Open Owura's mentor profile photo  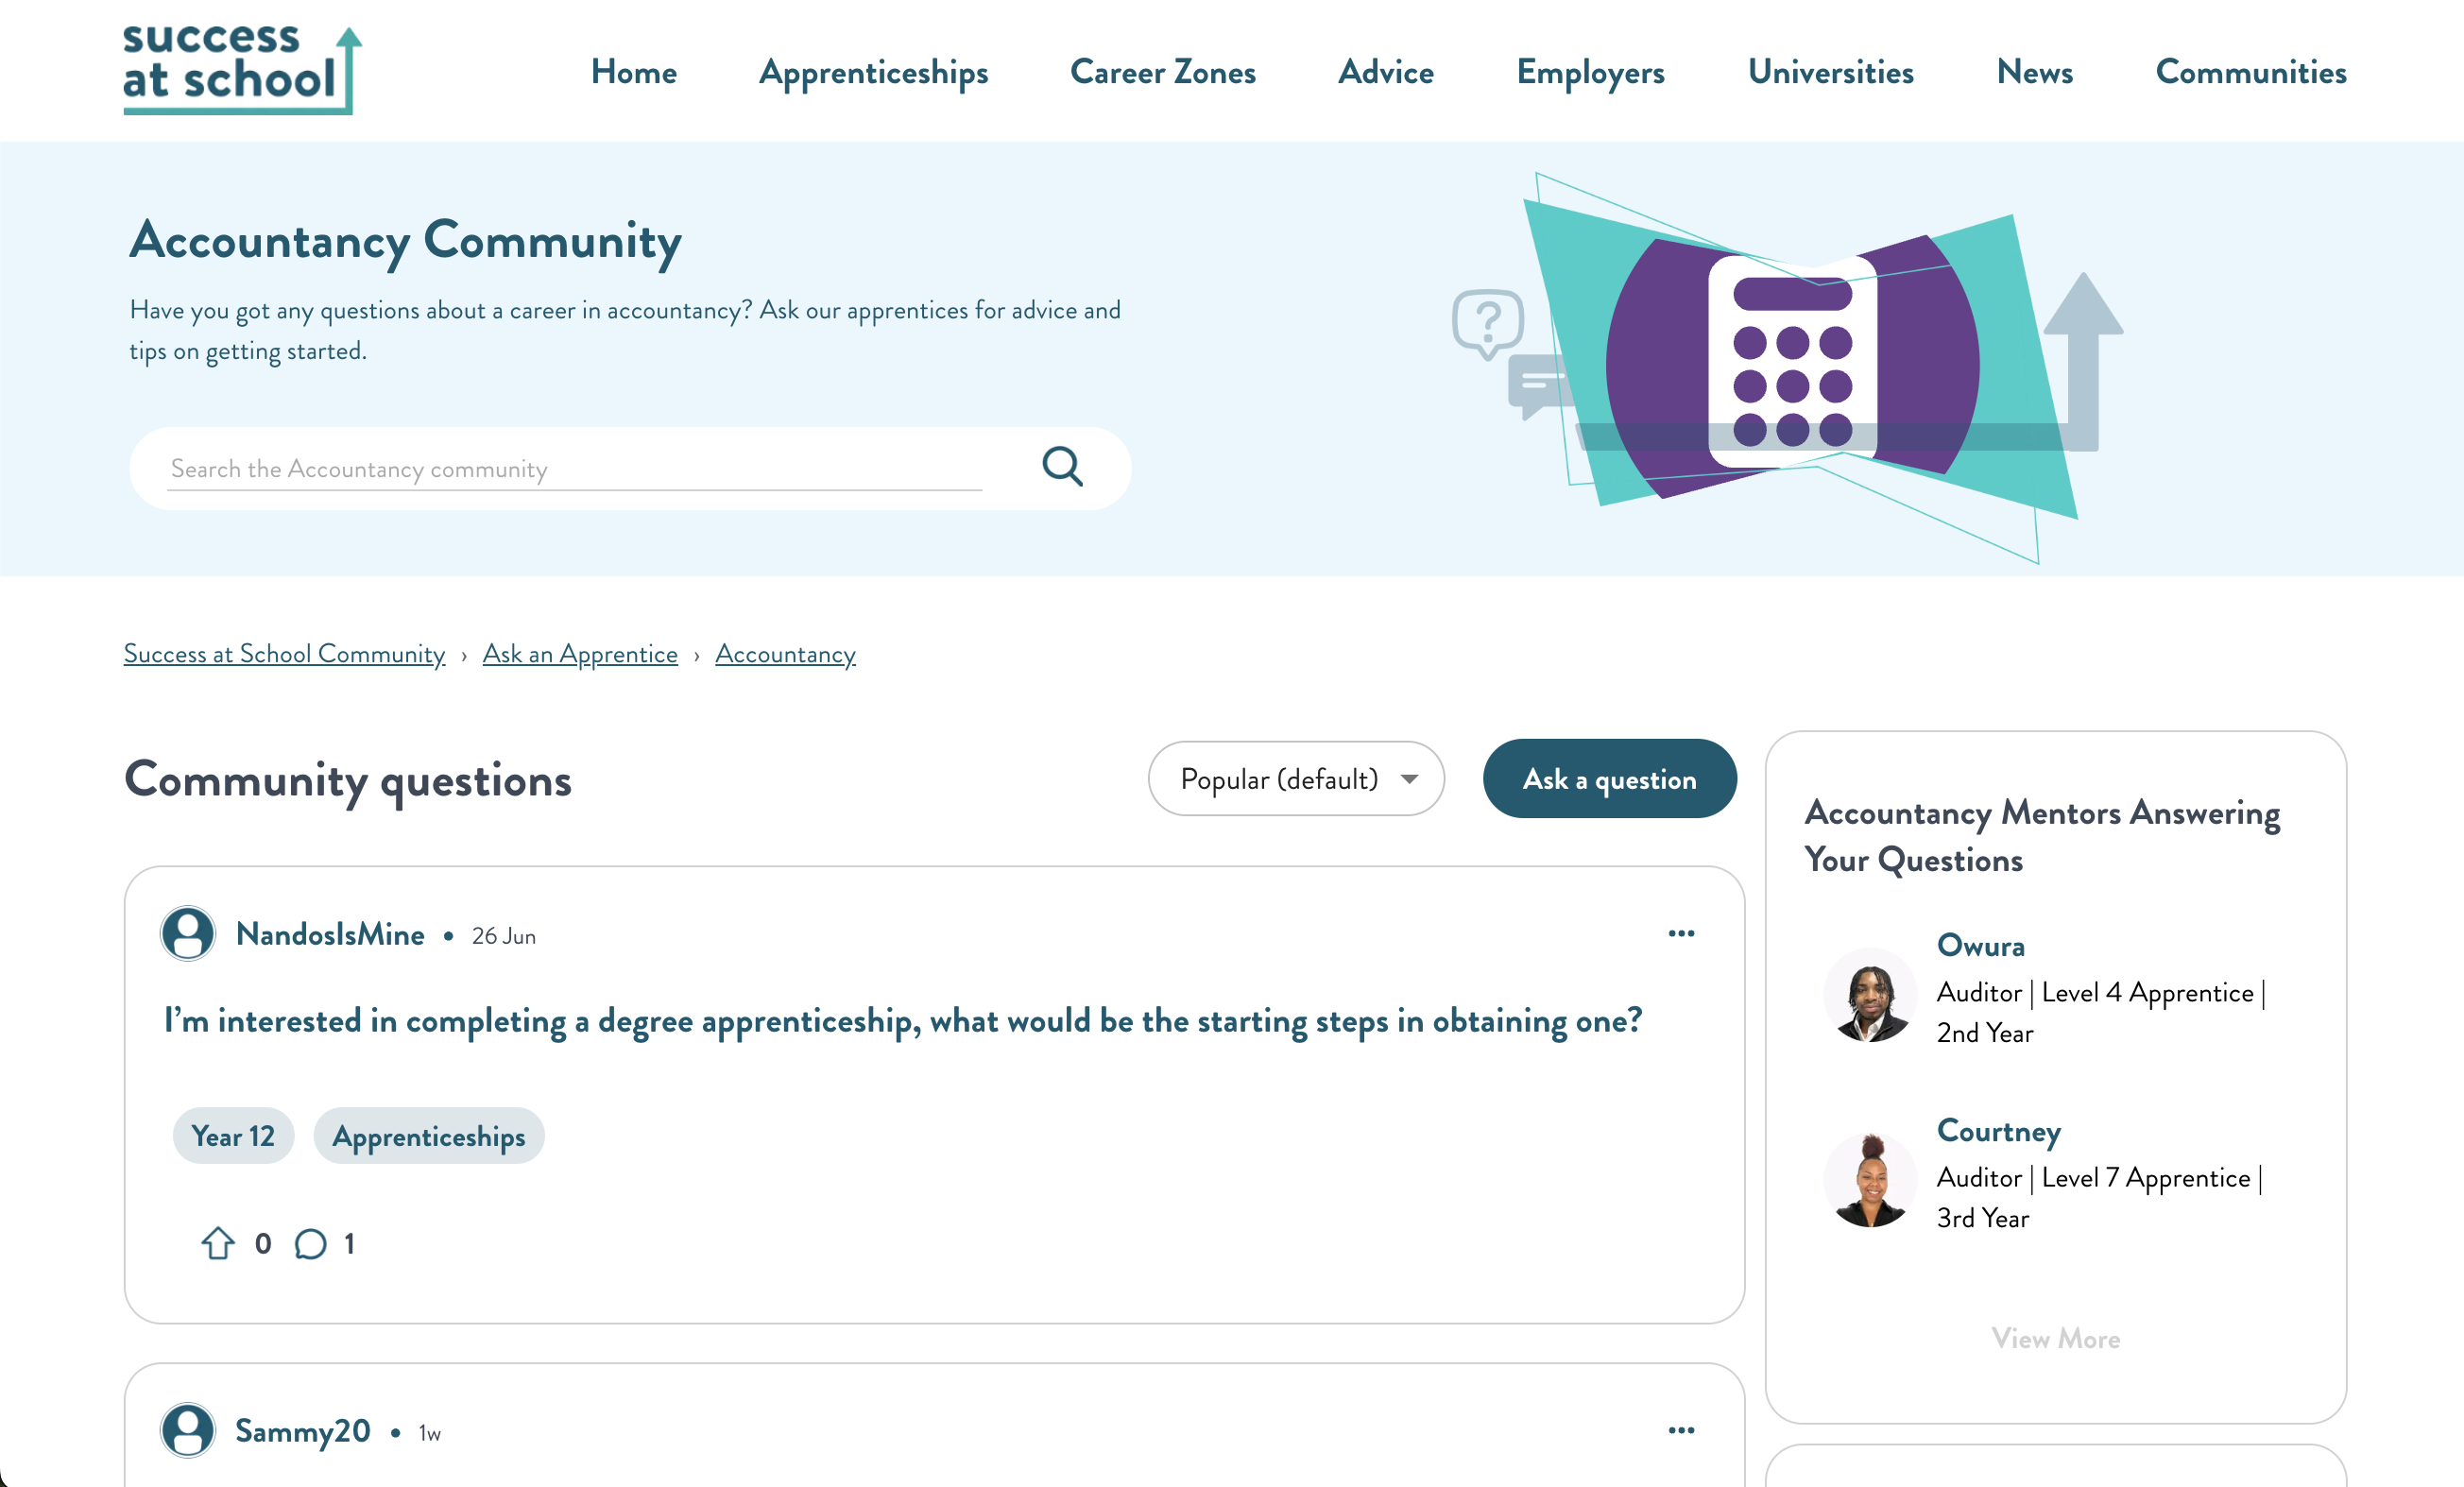tap(1870, 995)
